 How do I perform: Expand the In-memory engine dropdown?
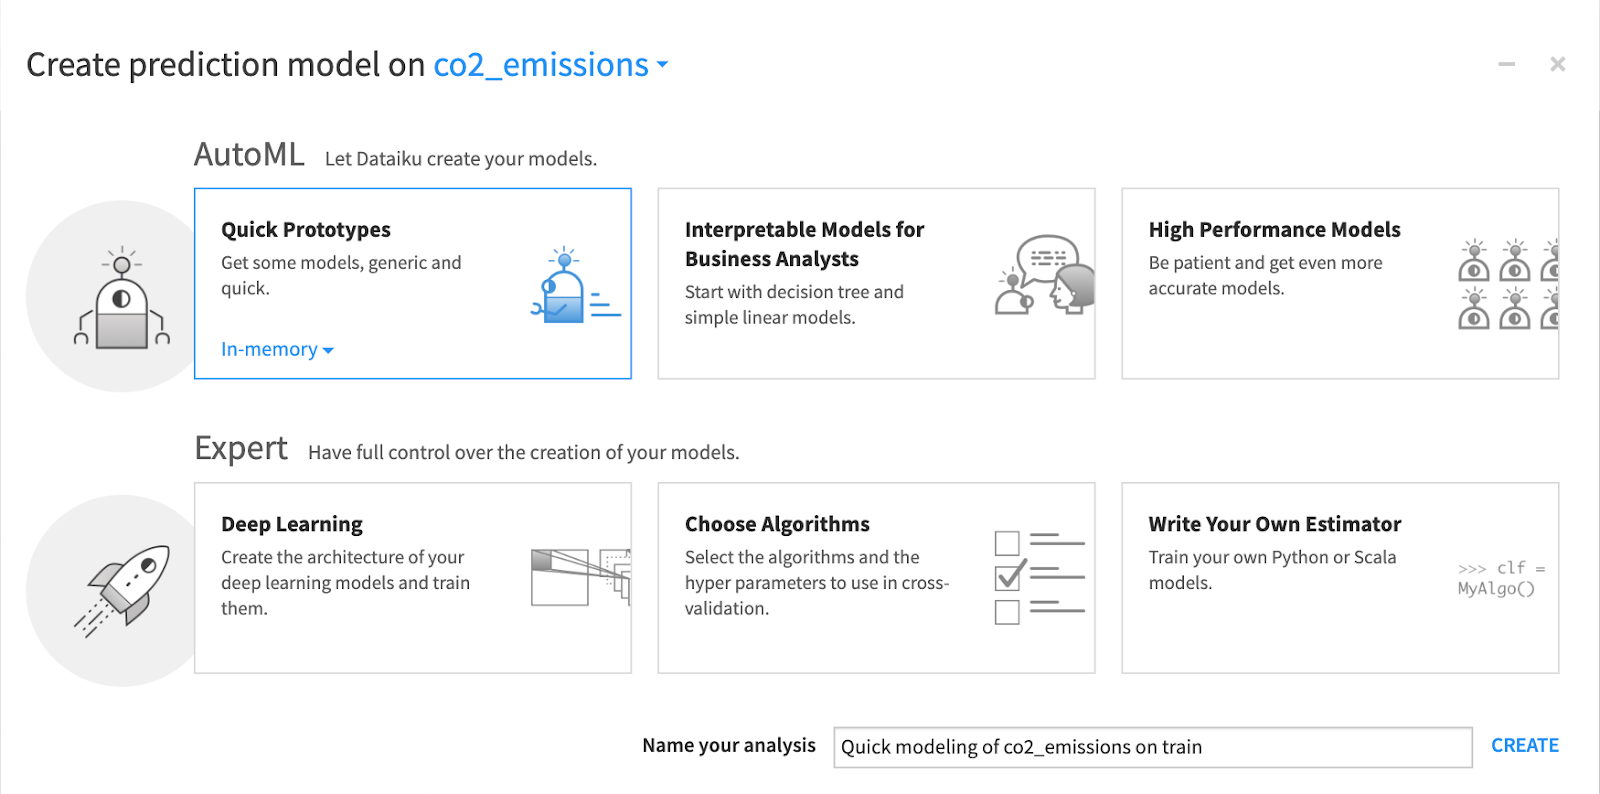[x=277, y=349]
